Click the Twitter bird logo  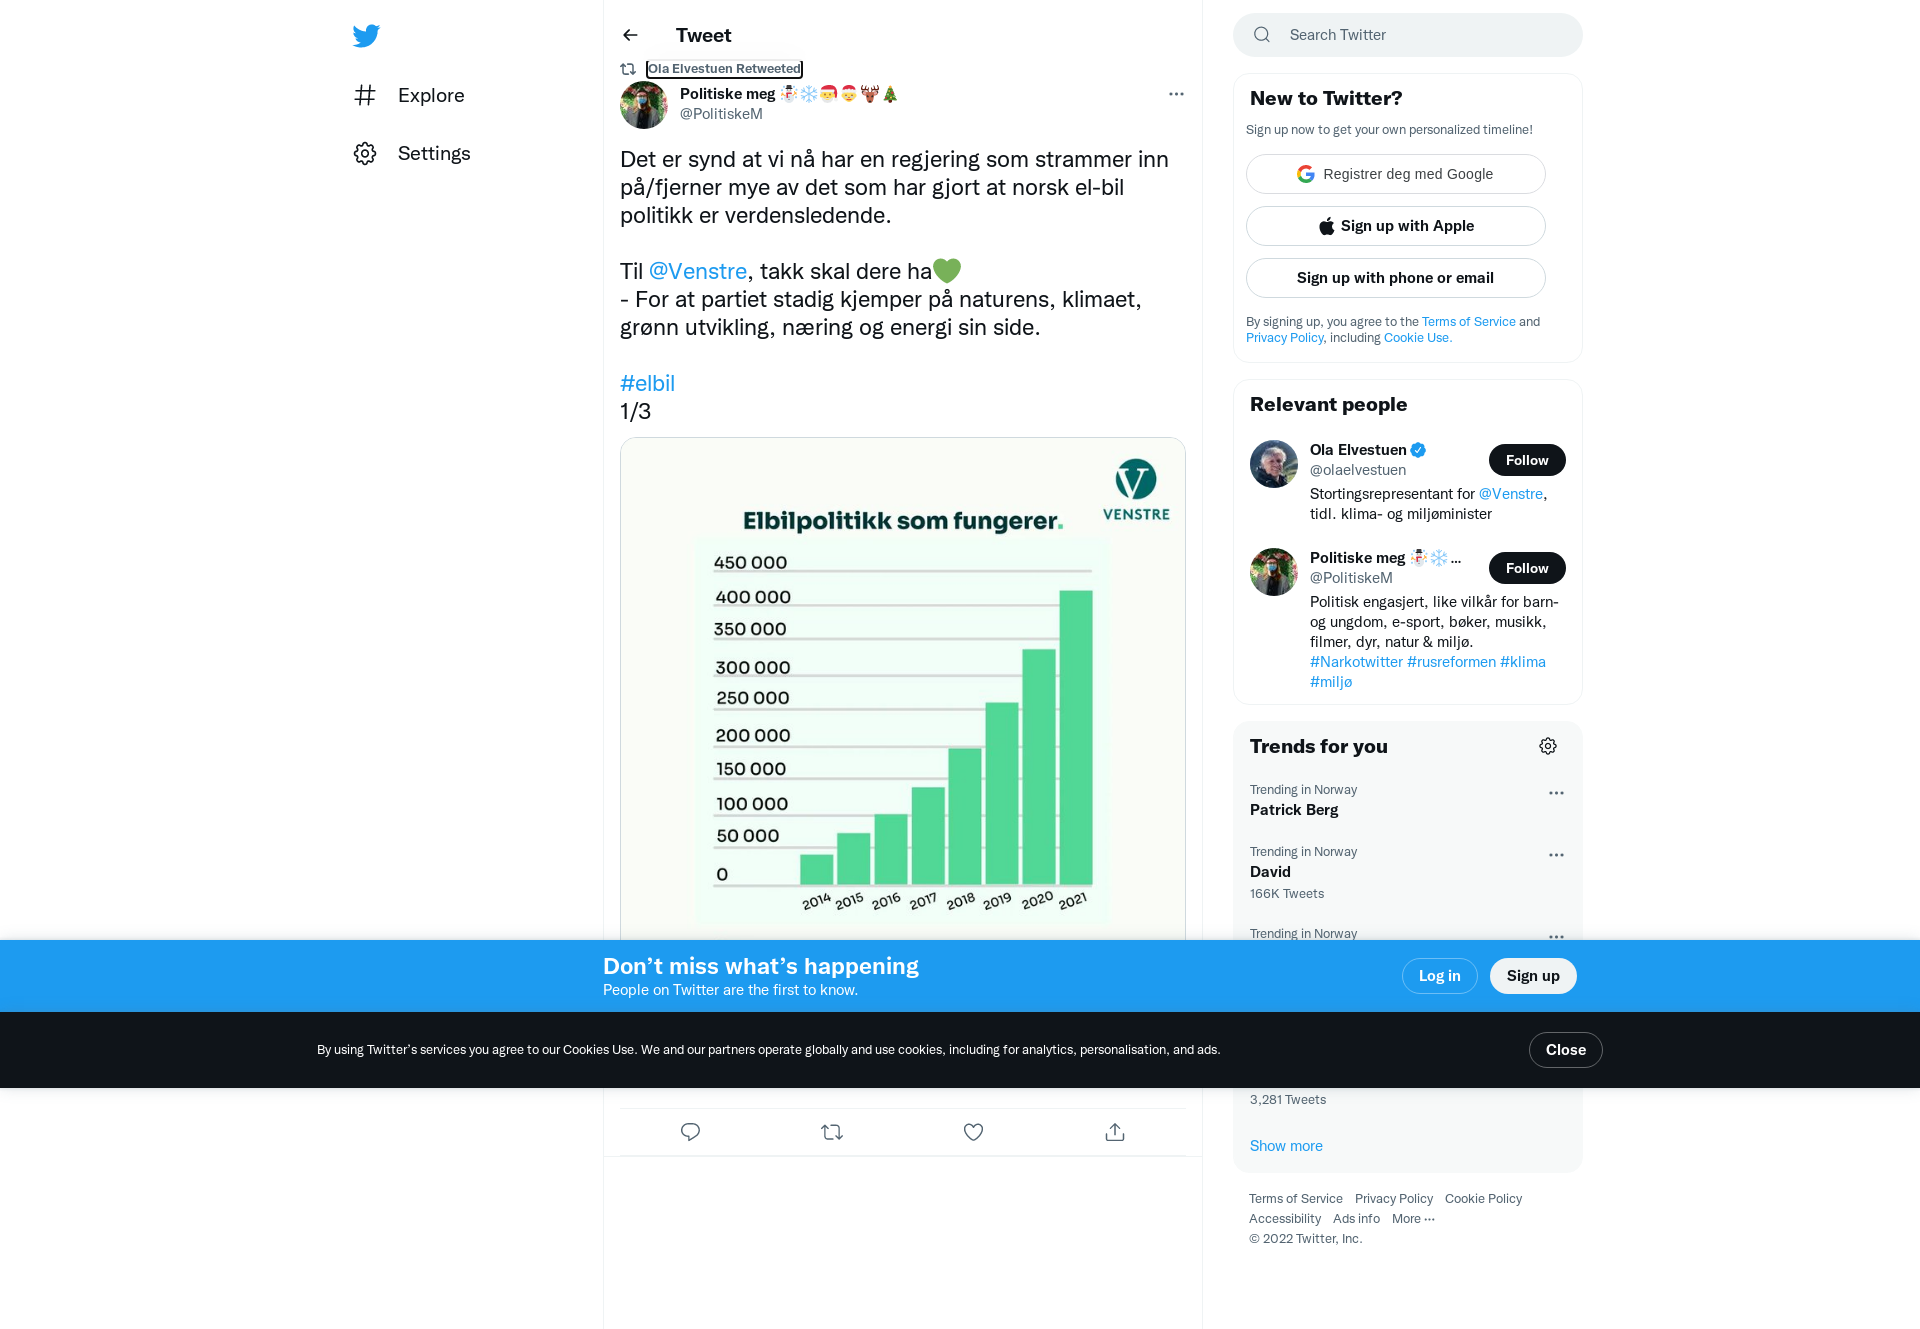(x=366, y=36)
